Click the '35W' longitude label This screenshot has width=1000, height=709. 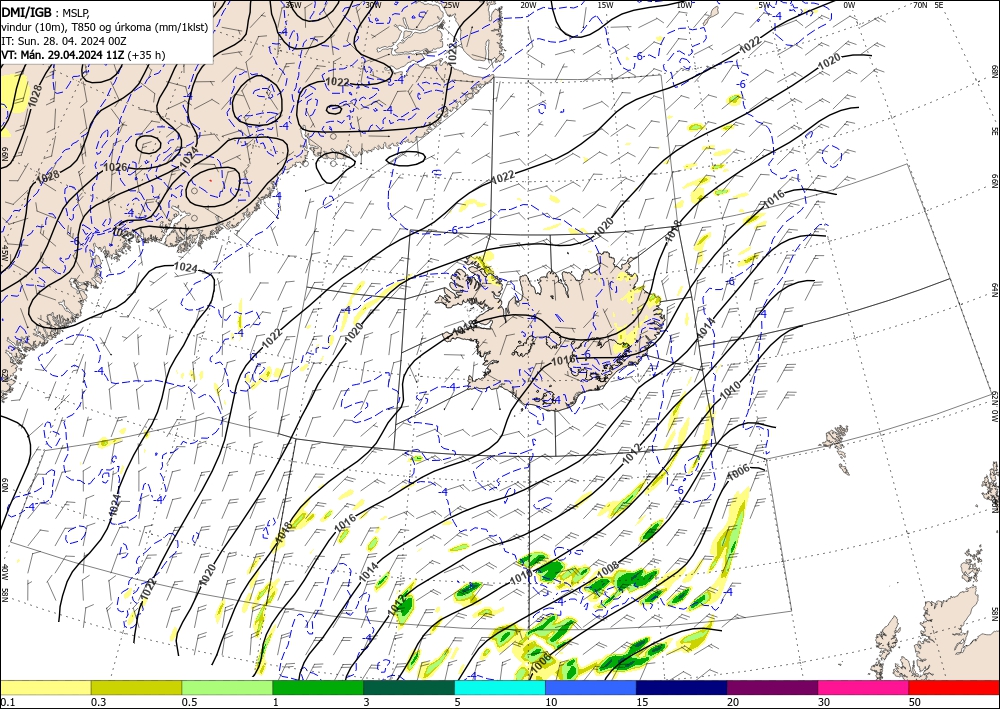point(293,4)
